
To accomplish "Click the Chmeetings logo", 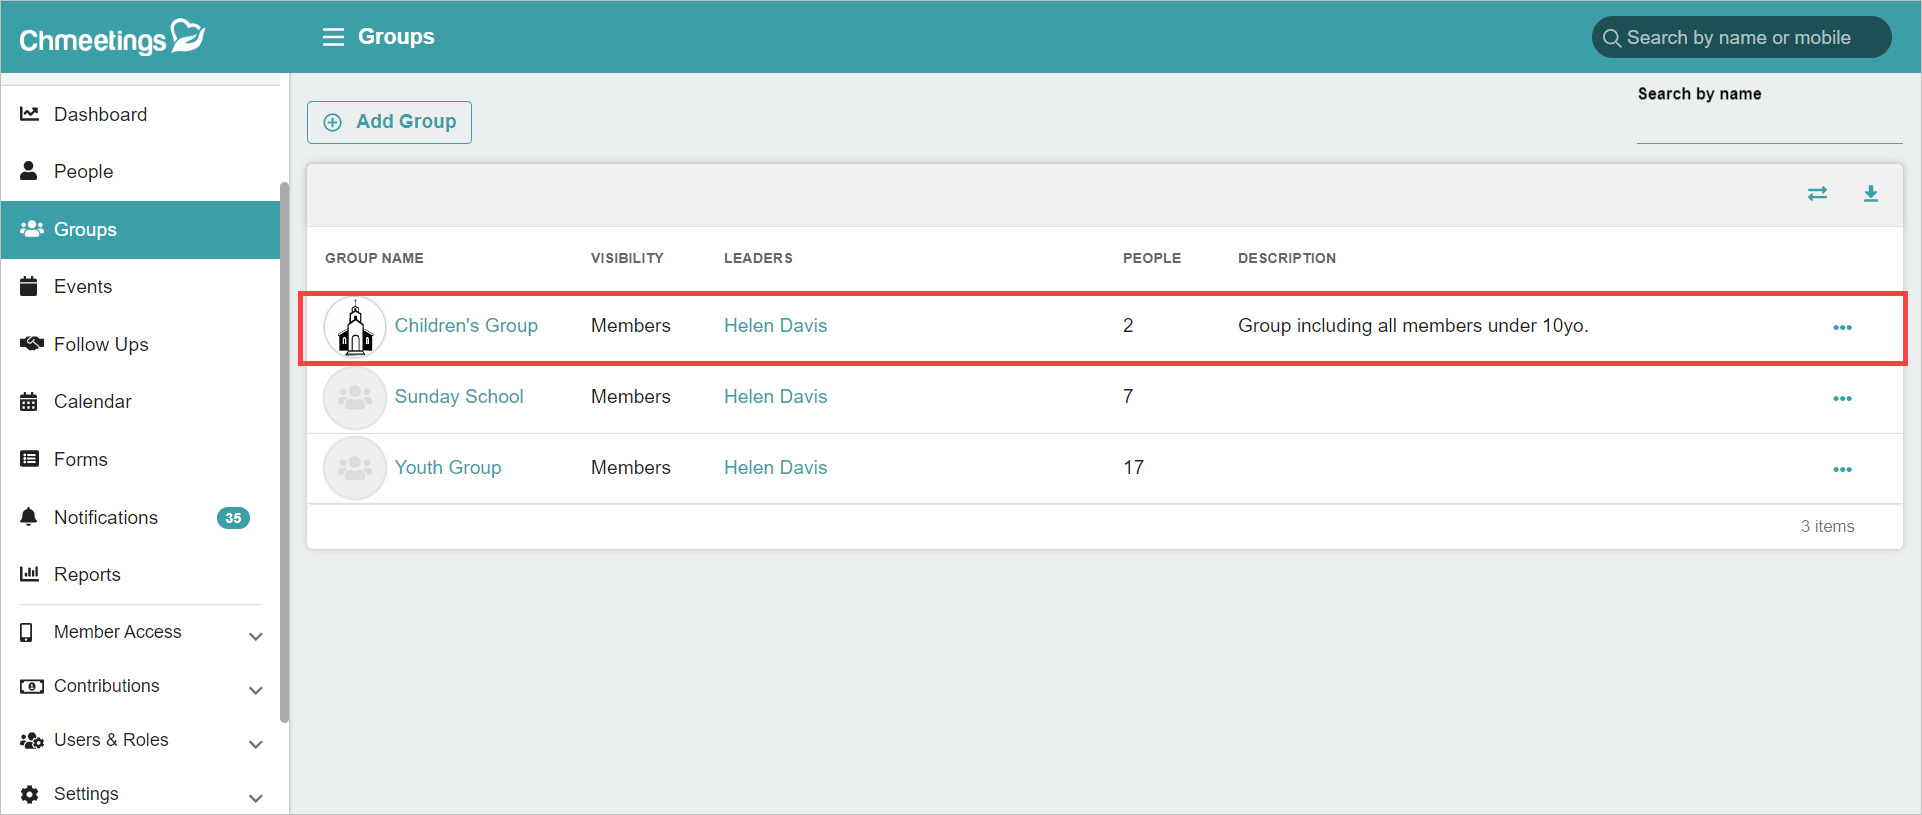I will (112, 37).
